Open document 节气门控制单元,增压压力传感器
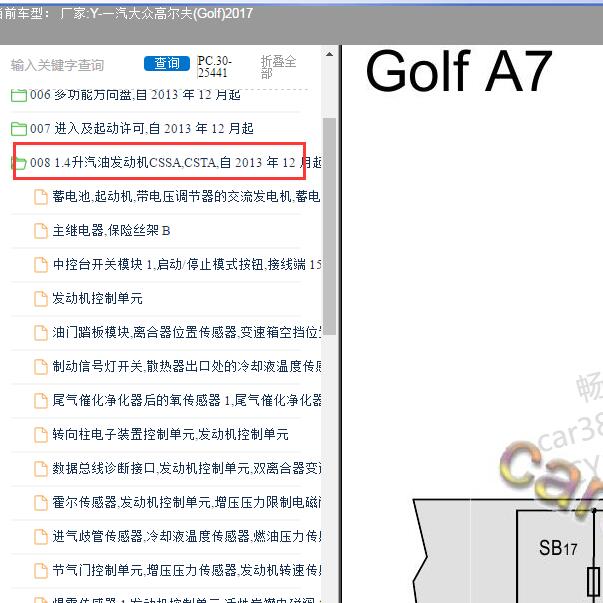 (x=187, y=570)
